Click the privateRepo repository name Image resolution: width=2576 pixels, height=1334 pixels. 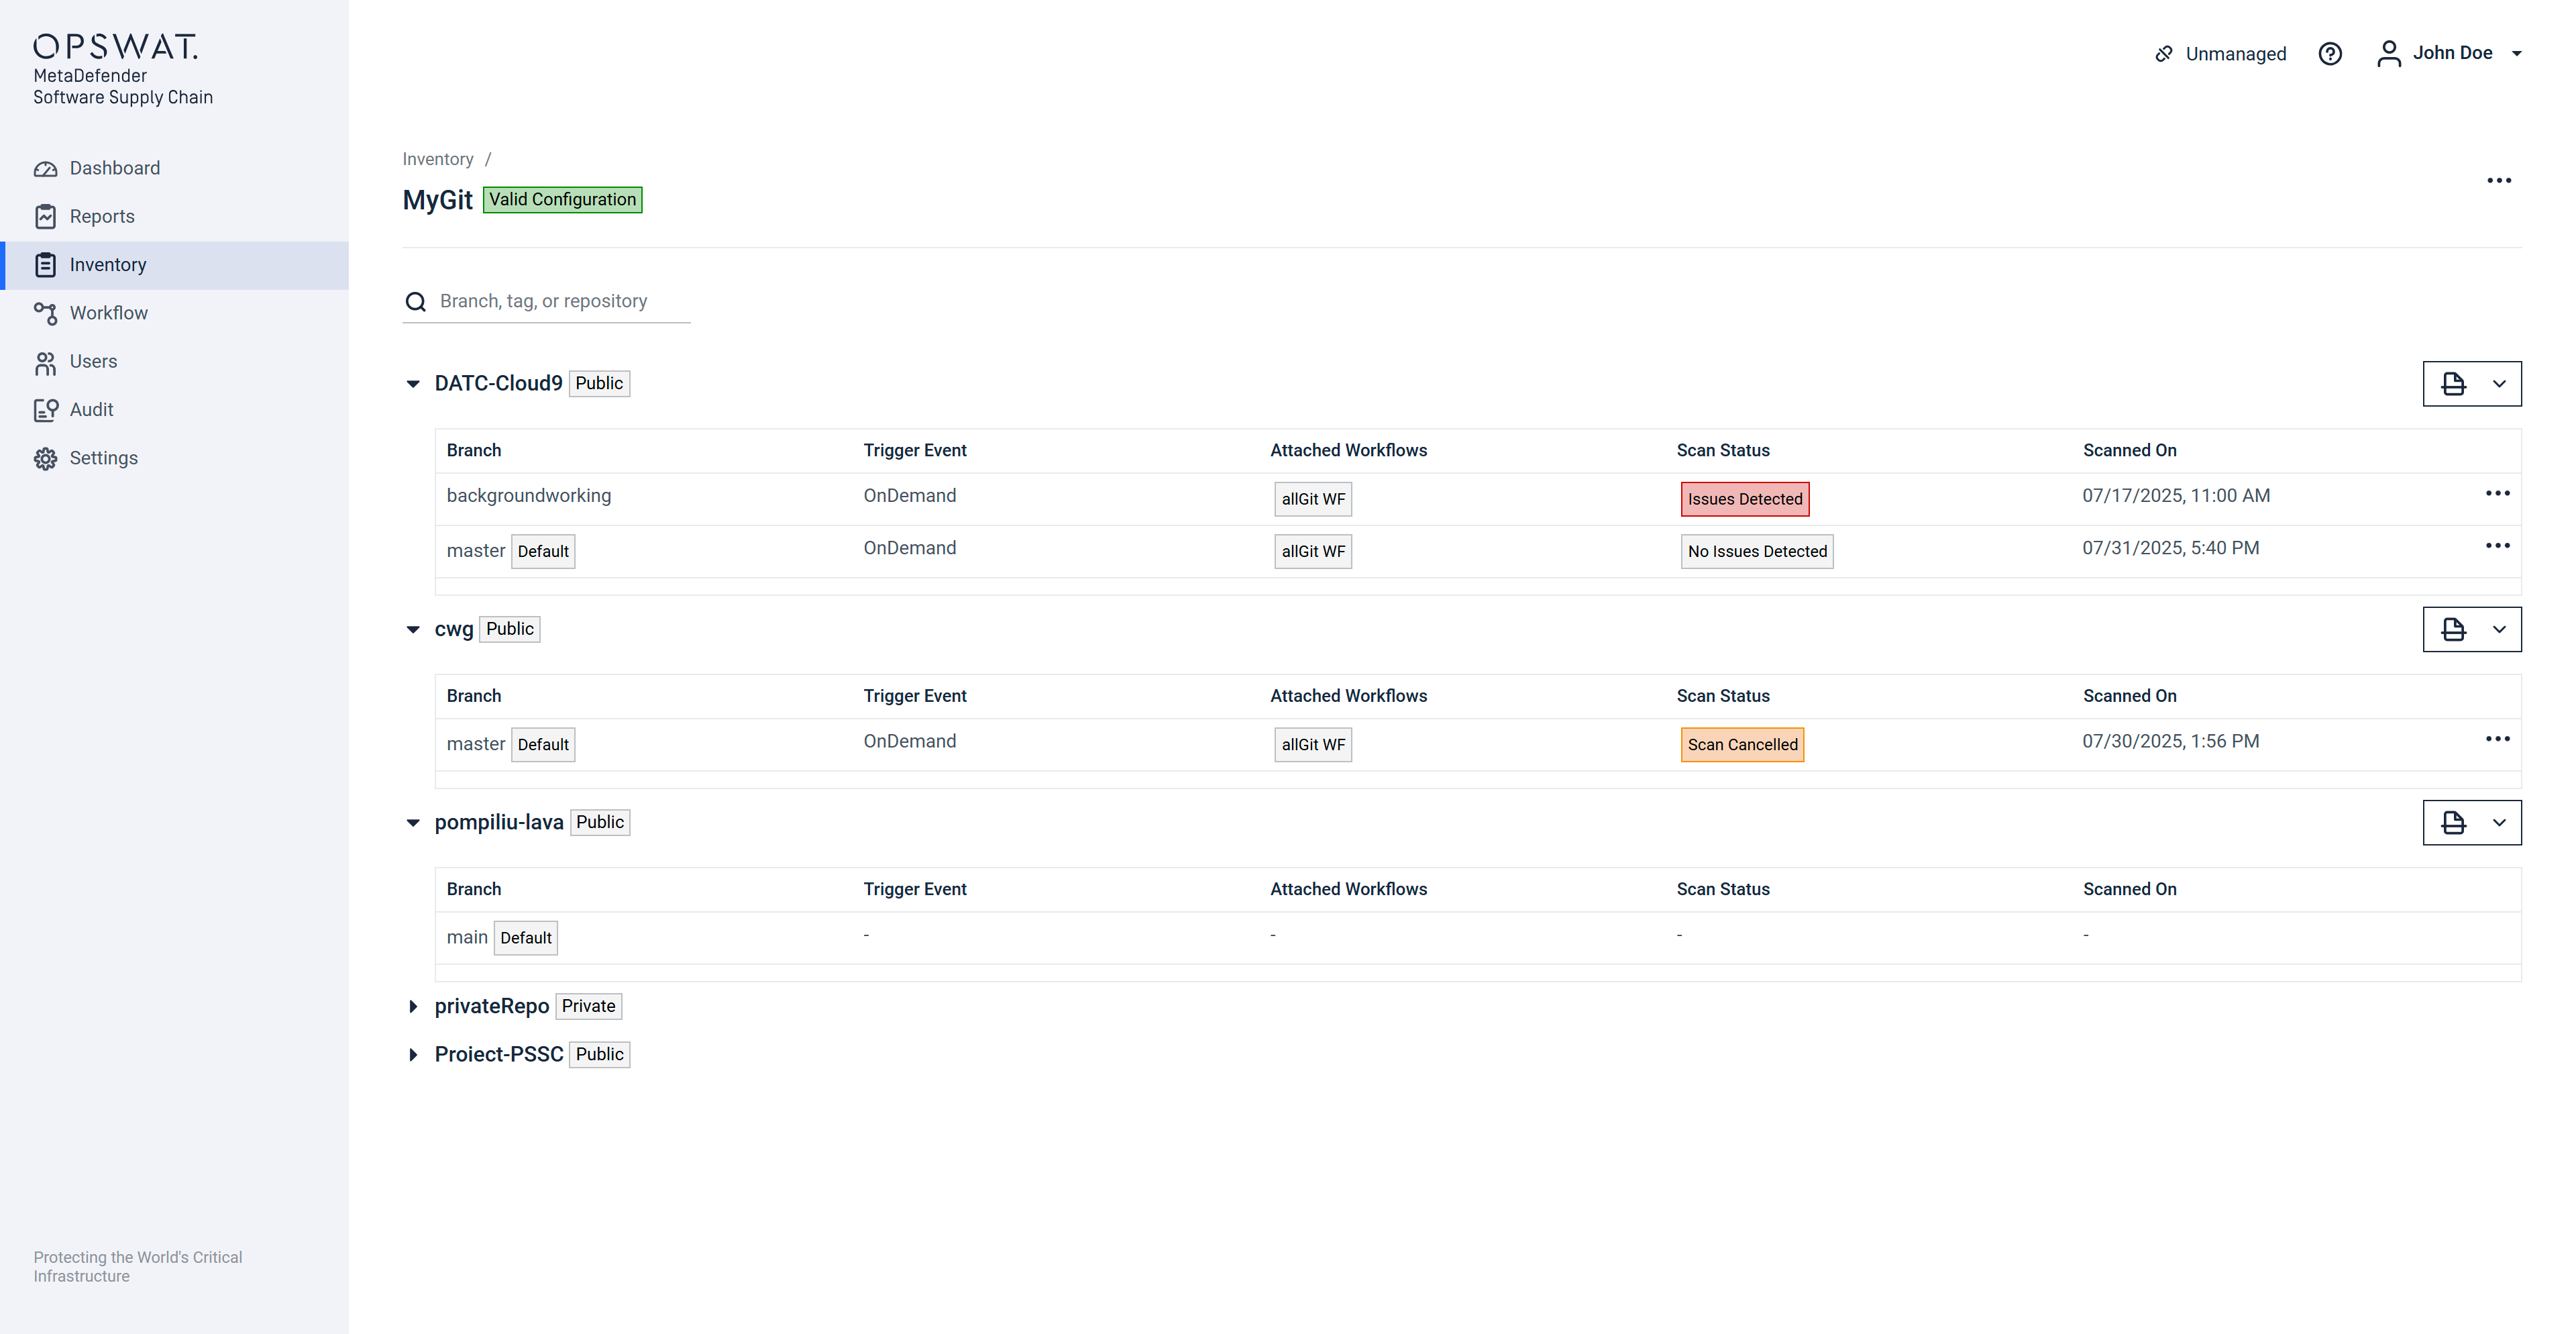pos(491,1007)
